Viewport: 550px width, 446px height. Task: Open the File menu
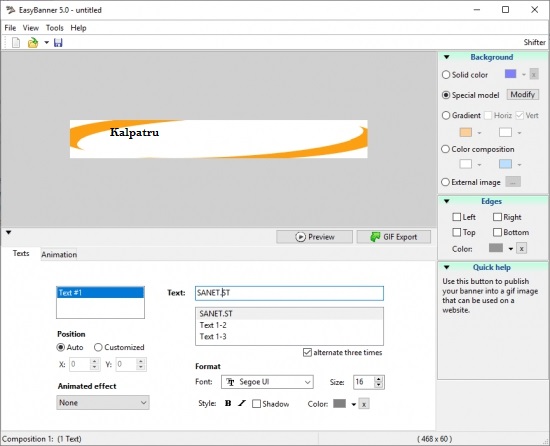click(10, 28)
